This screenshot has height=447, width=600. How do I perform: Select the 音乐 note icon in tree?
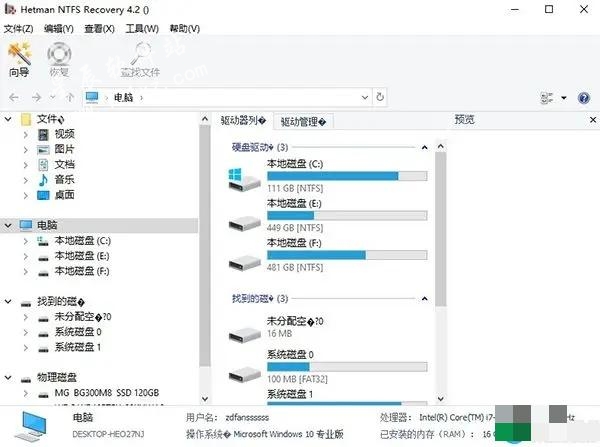click(43, 180)
